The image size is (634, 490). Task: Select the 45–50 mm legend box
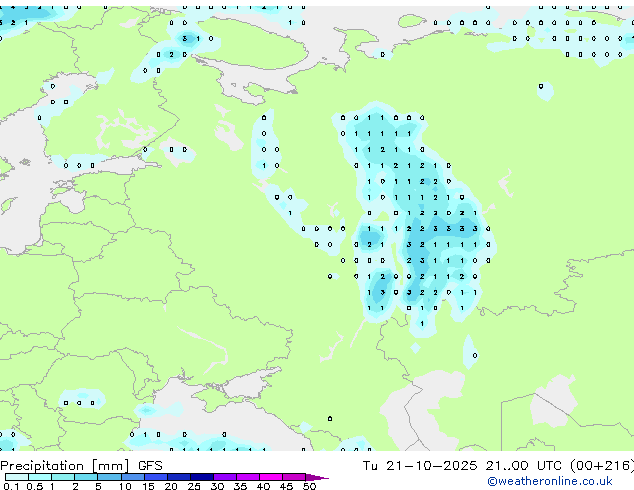coord(294,477)
